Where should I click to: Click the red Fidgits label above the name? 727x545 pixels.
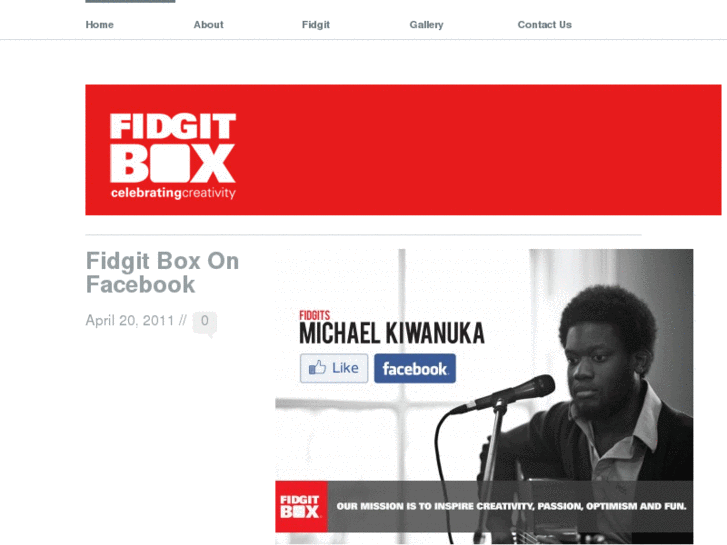point(314,315)
